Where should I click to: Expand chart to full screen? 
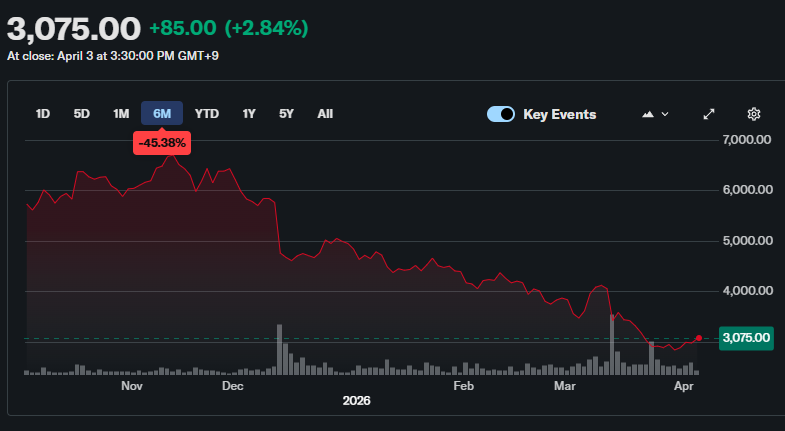708,114
